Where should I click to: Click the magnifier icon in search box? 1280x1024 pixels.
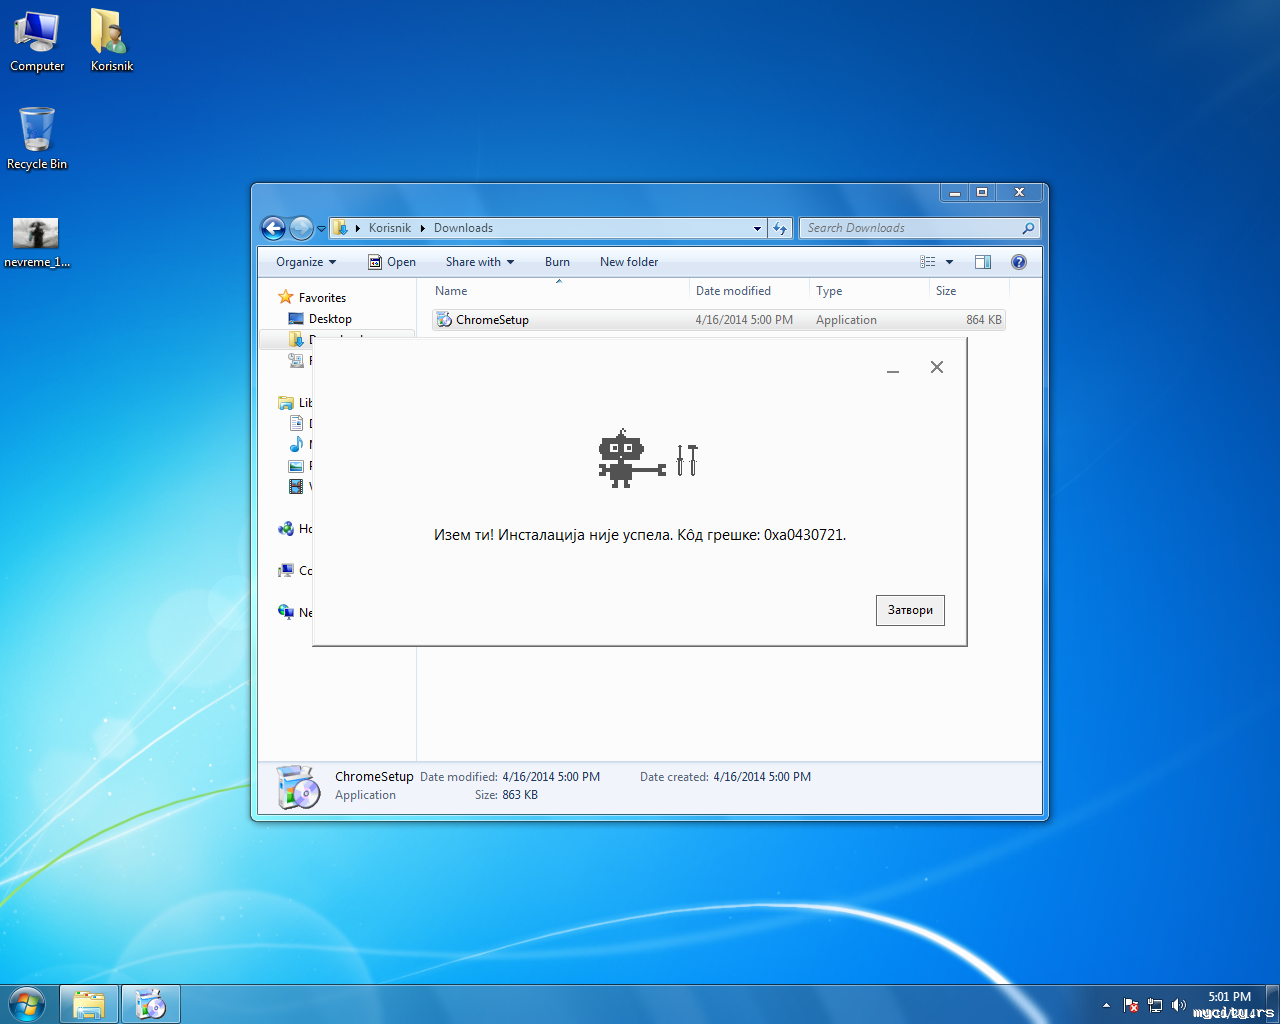pos(1028,228)
